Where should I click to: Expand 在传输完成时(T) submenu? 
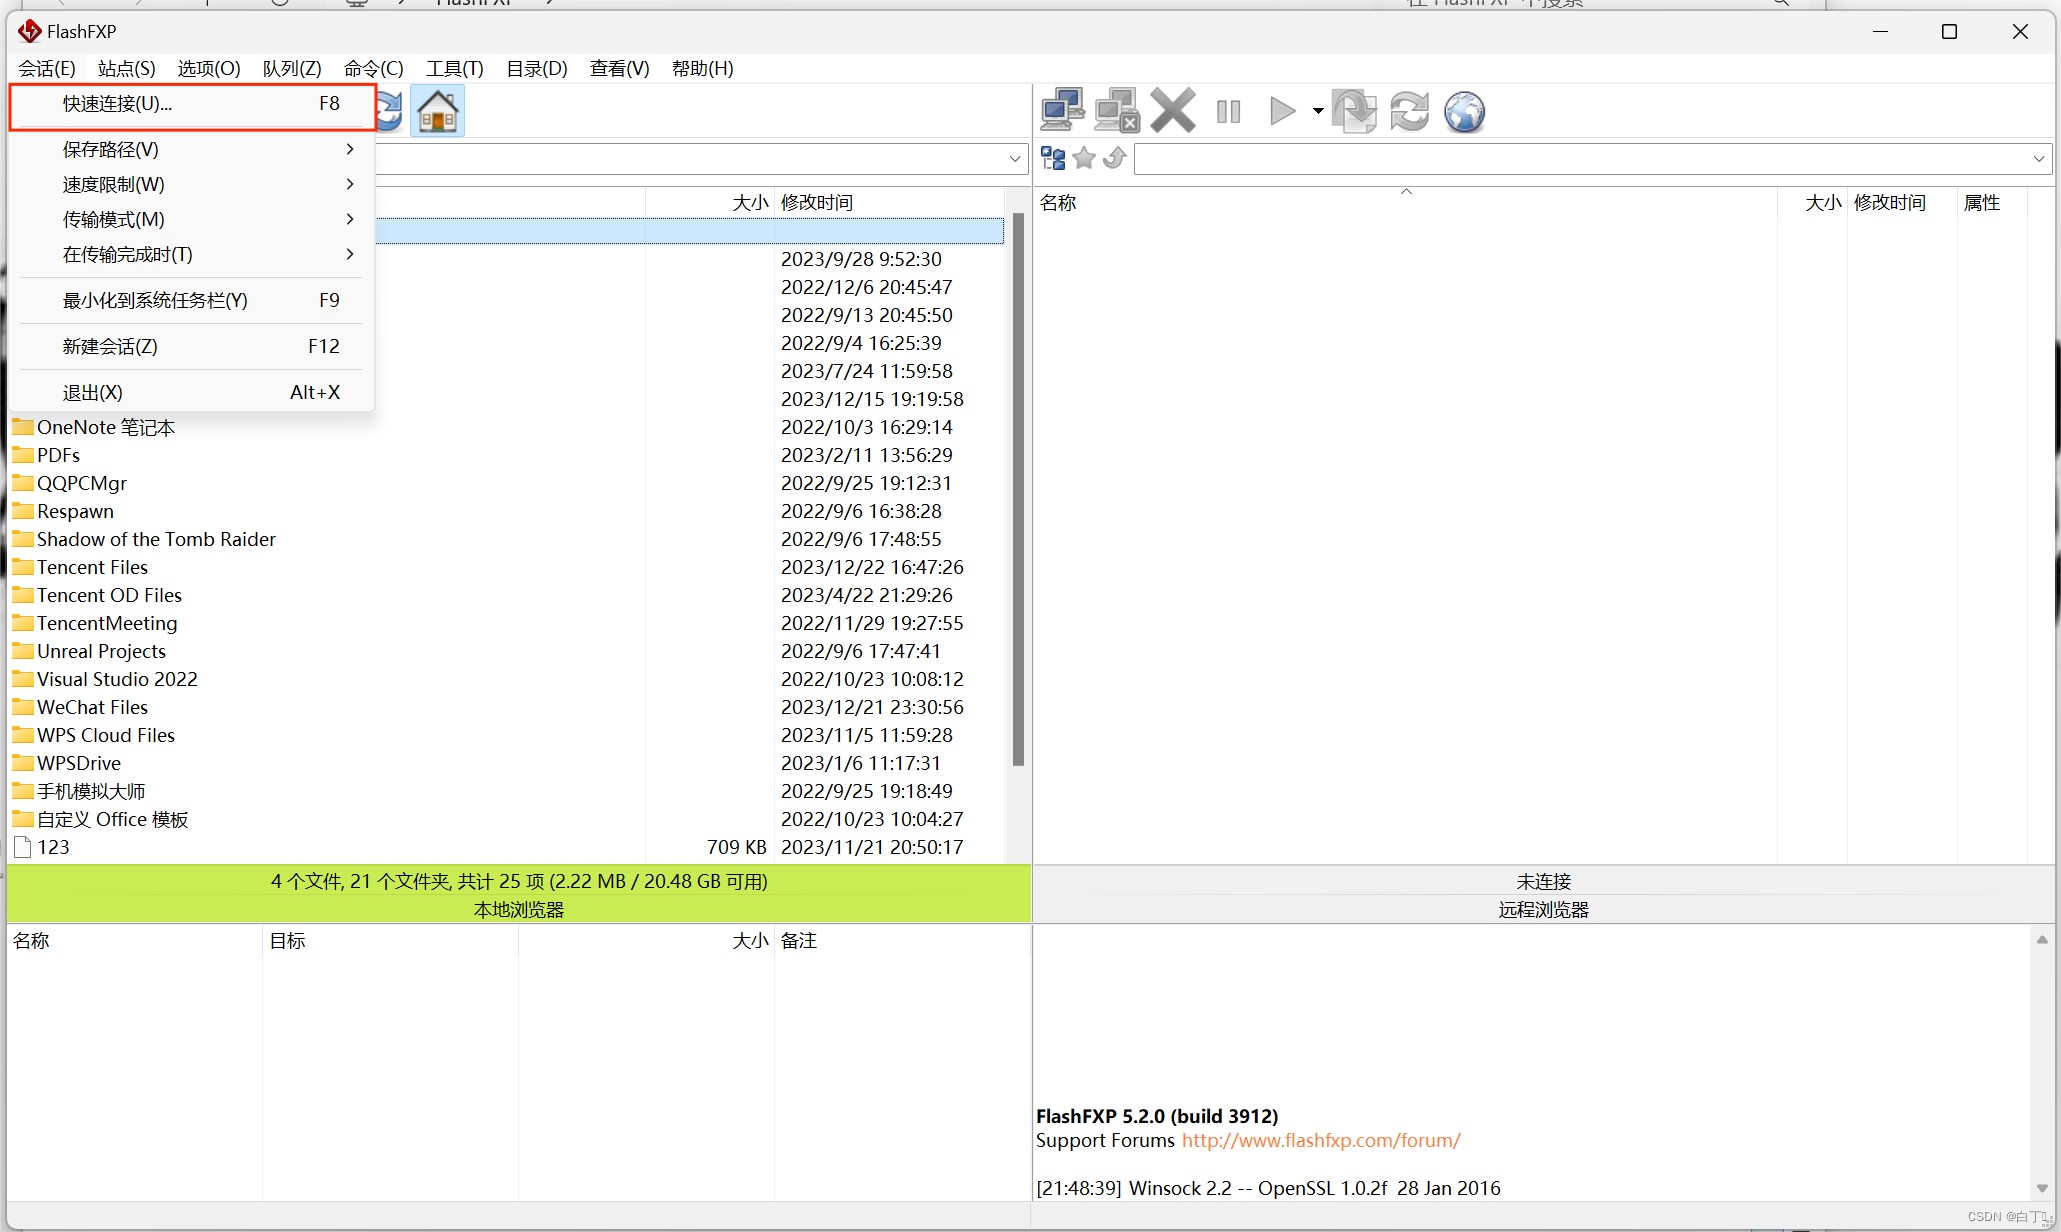tap(192, 254)
